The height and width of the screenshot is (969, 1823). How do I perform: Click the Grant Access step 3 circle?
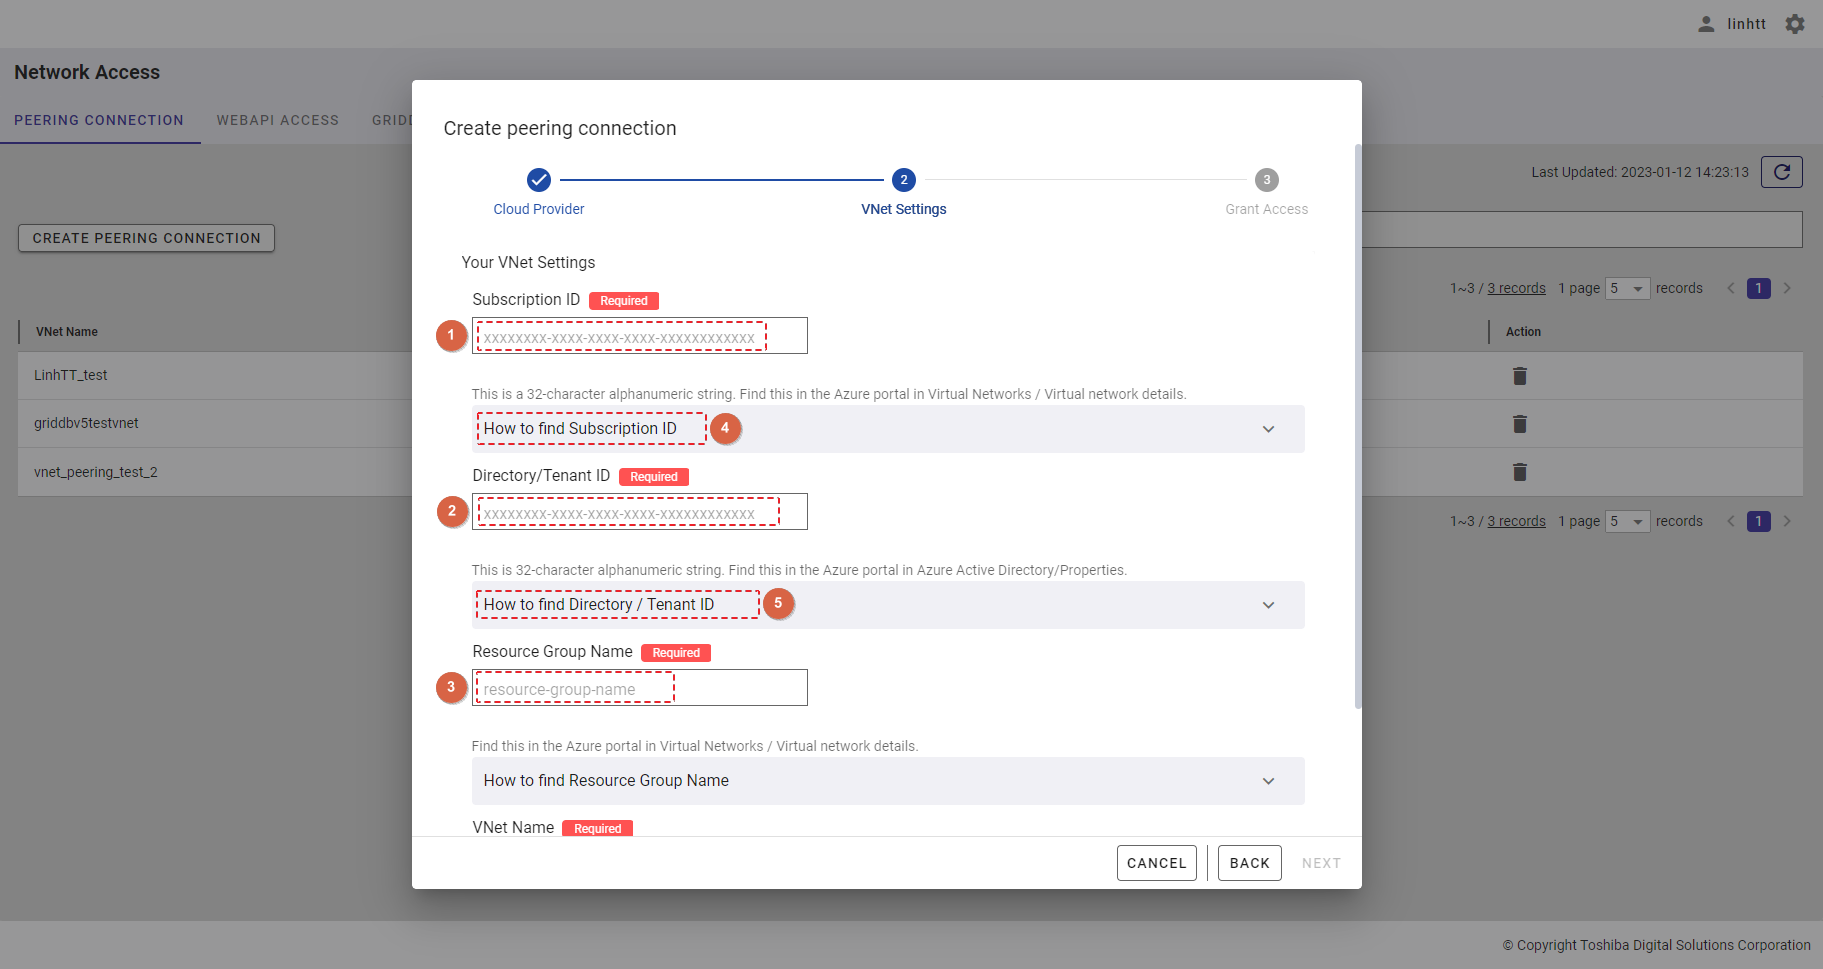click(x=1266, y=180)
